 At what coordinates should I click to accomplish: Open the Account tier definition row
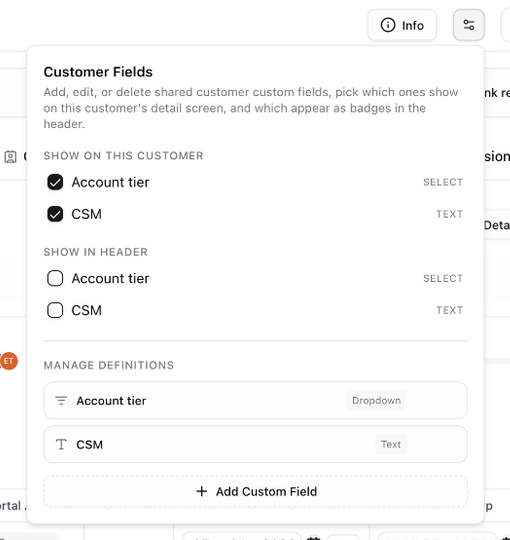(256, 401)
